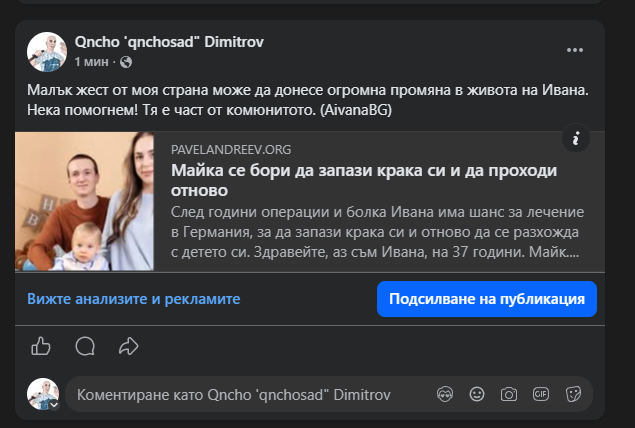The height and width of the screenshot is (428, 635).
Task: Open Qncho 'qnchosad' Dimitrov profile name
Action: point(169,42)
